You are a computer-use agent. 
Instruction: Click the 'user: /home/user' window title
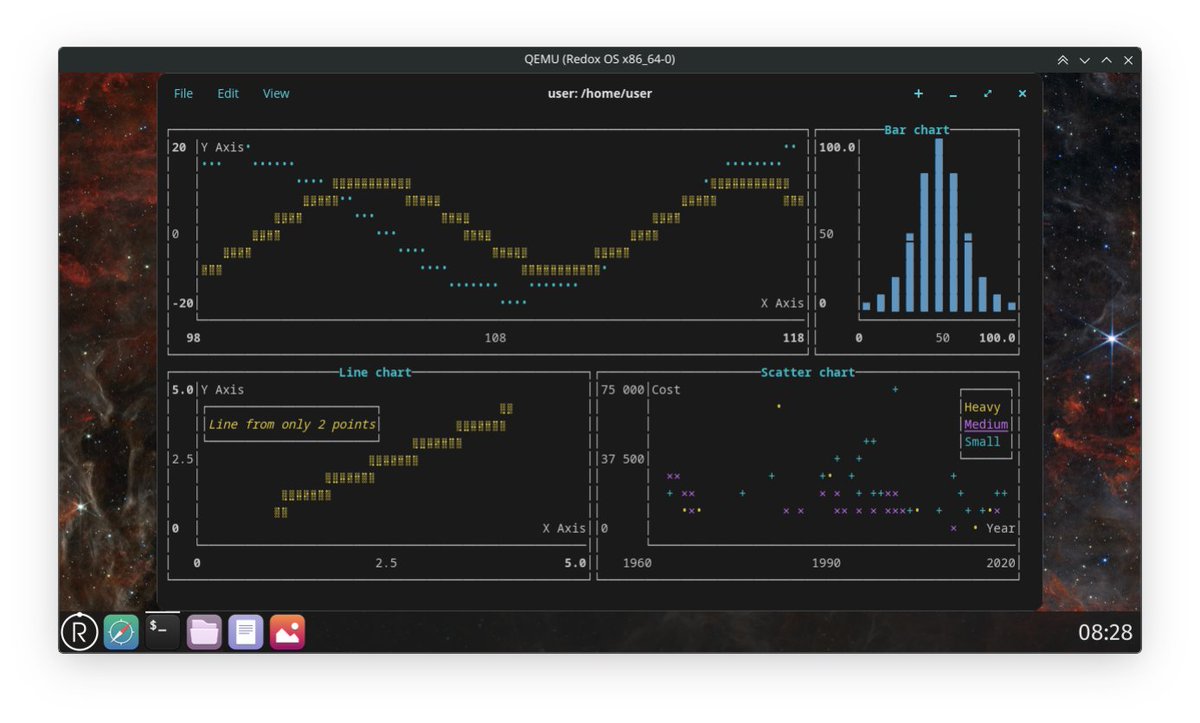tap(600, 93)
